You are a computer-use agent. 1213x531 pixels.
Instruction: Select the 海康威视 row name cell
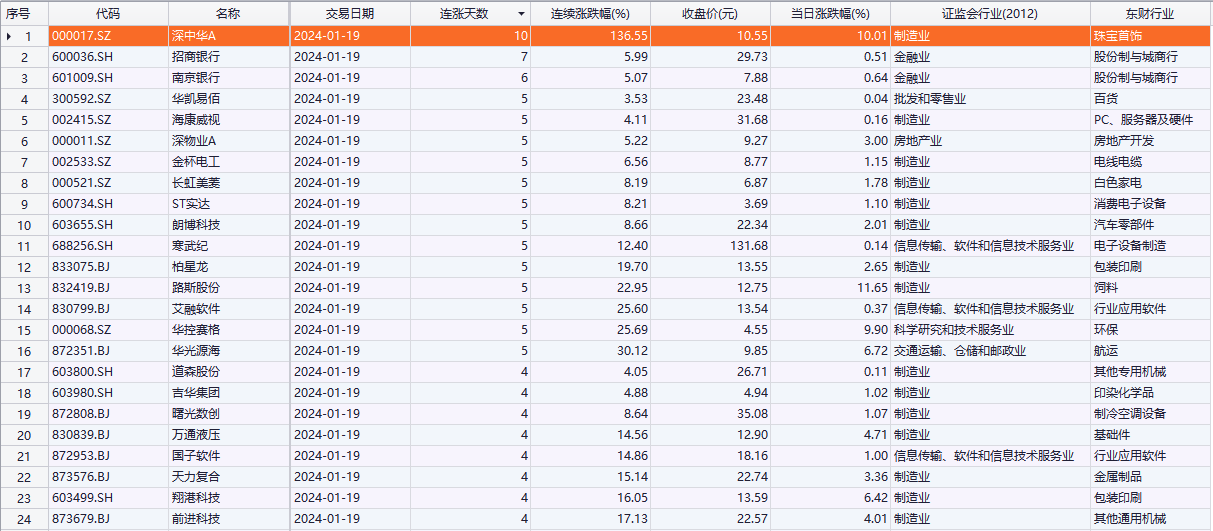tap(228, 120)
